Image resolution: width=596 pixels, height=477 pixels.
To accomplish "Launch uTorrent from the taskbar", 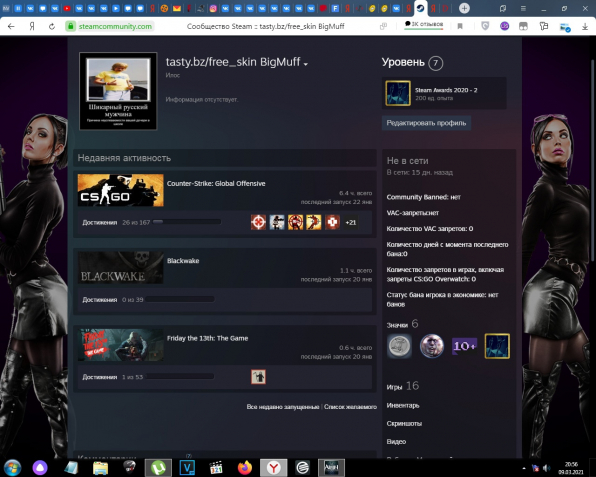I will click(158, 467).
